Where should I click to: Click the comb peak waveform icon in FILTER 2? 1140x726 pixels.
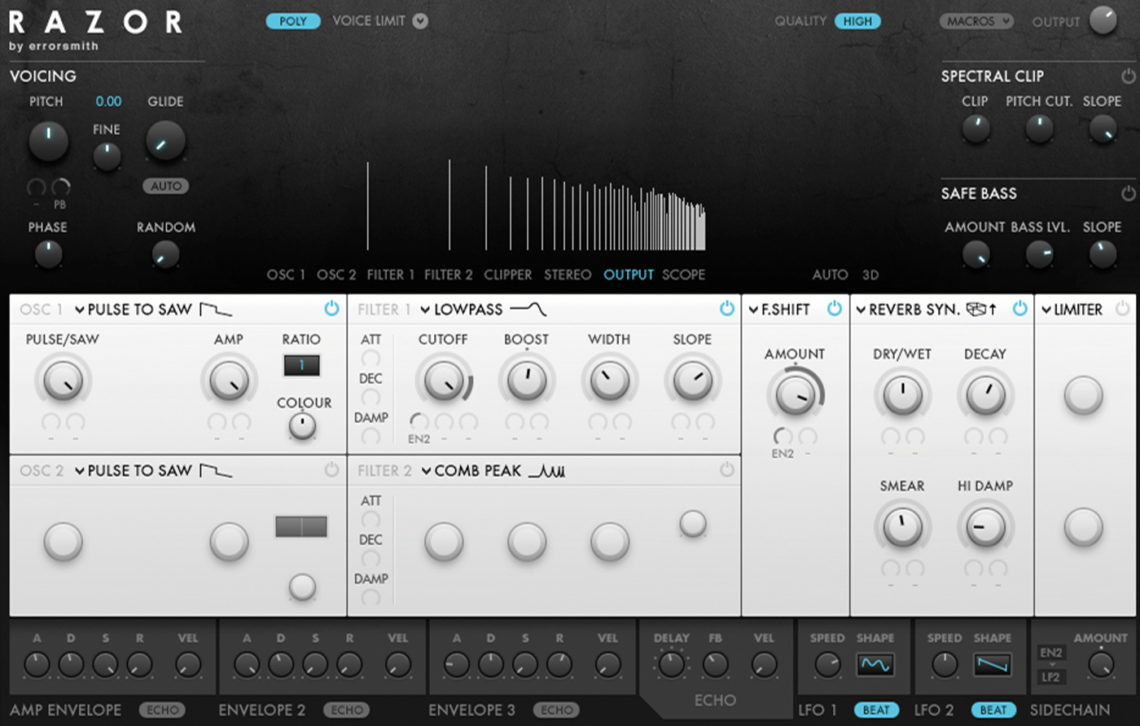[546, 470]
